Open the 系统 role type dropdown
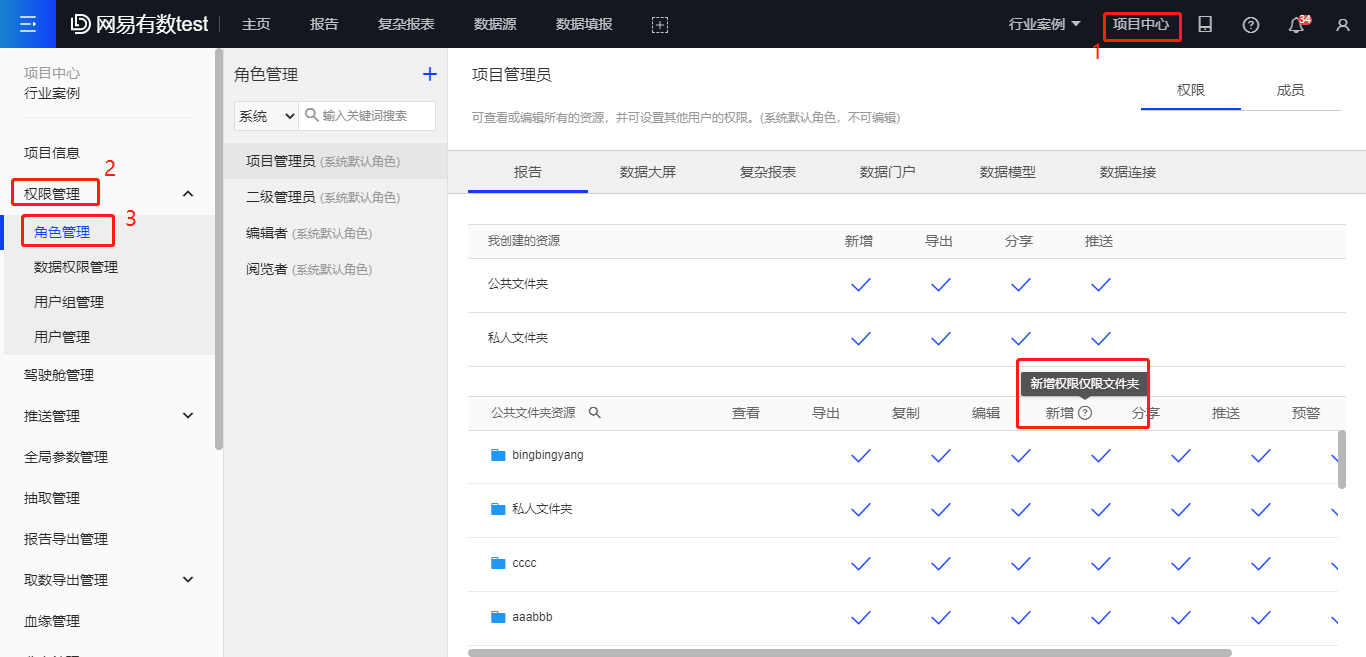Screen dimensions: 1366x657 click(266, 116)
